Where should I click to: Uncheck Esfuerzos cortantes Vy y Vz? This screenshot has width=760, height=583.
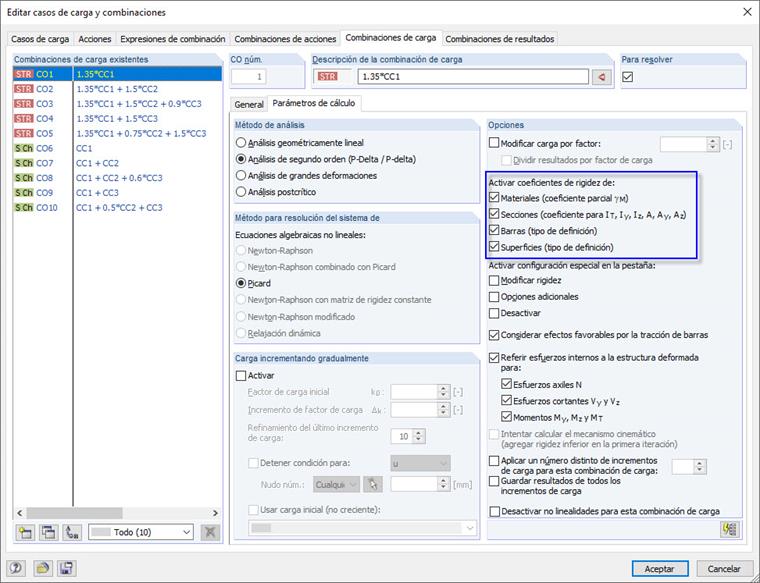[507, 401]
